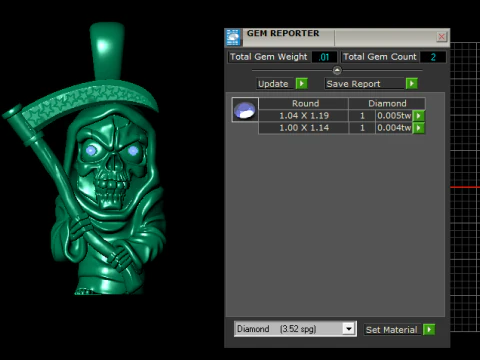480x360 pixels.
Task: Click the Total Gem Weight value .01
Action: click(324, 57)
